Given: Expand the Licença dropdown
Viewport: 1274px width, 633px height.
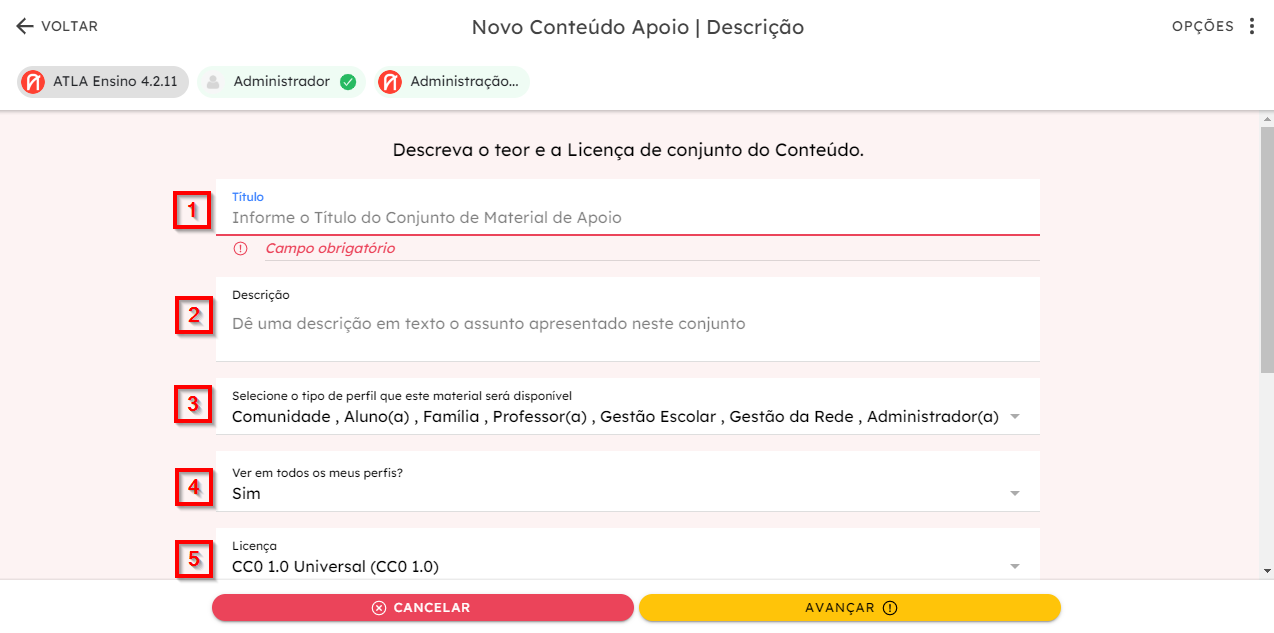Looking at the screenshot, I should point(628,554).
